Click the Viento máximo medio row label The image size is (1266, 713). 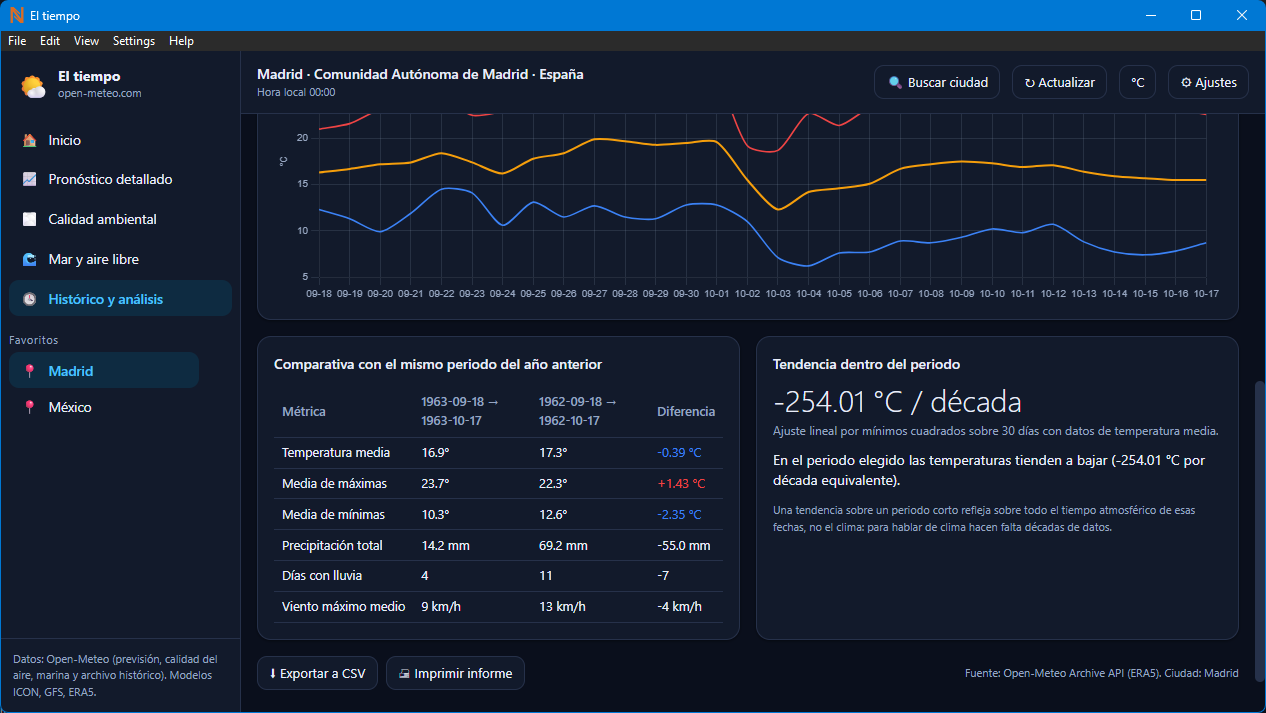(x=344, y=607)
